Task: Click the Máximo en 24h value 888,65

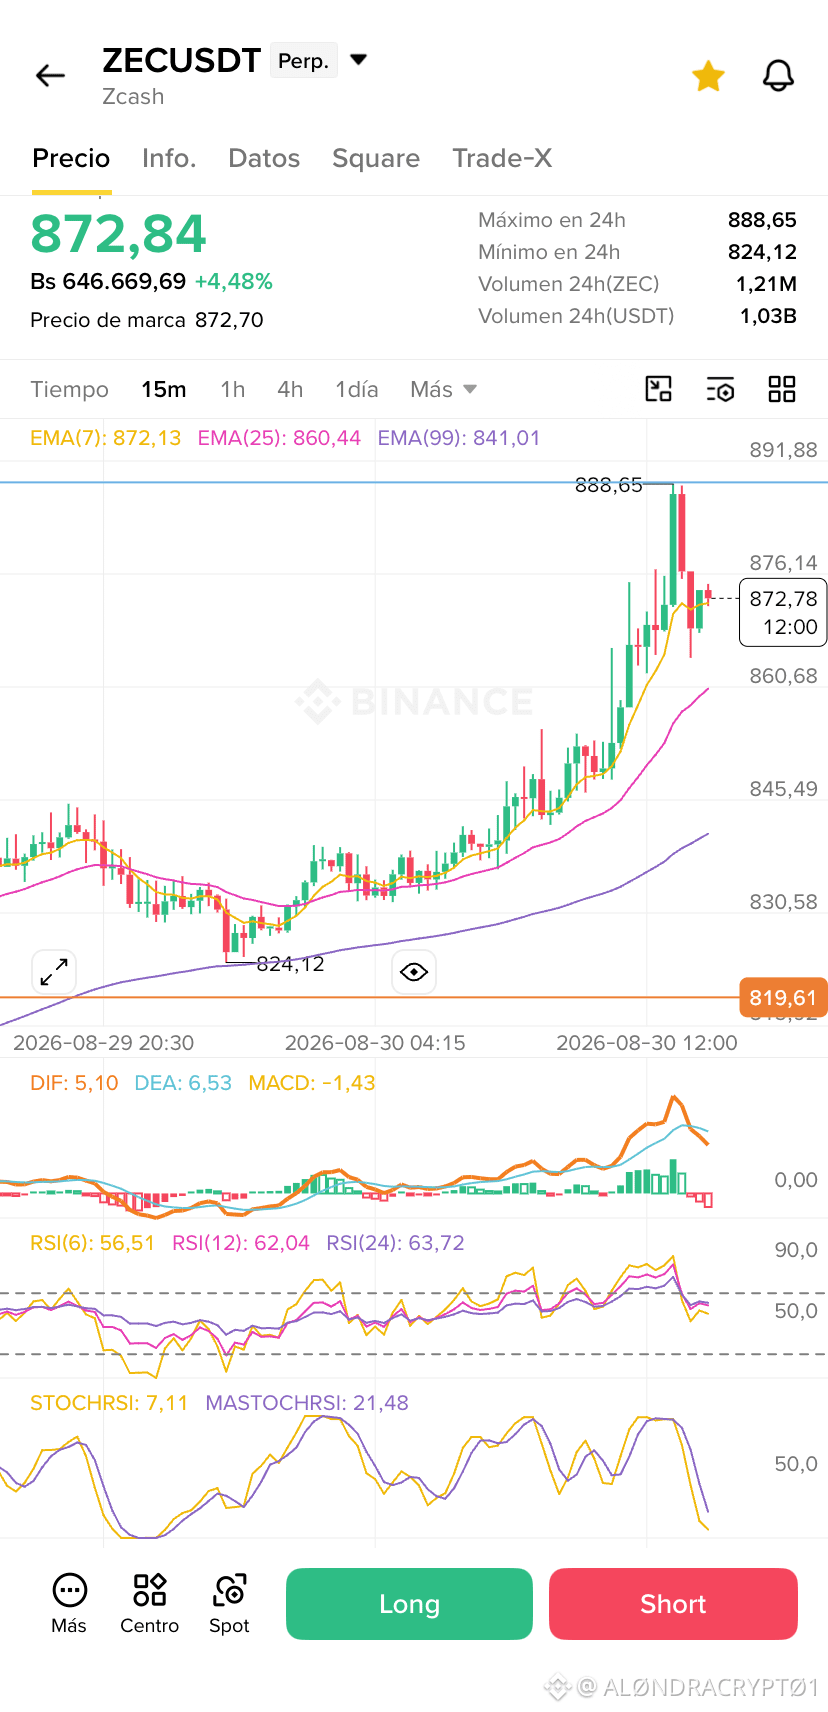Action: pyautogui.click(x=762, y=220)
